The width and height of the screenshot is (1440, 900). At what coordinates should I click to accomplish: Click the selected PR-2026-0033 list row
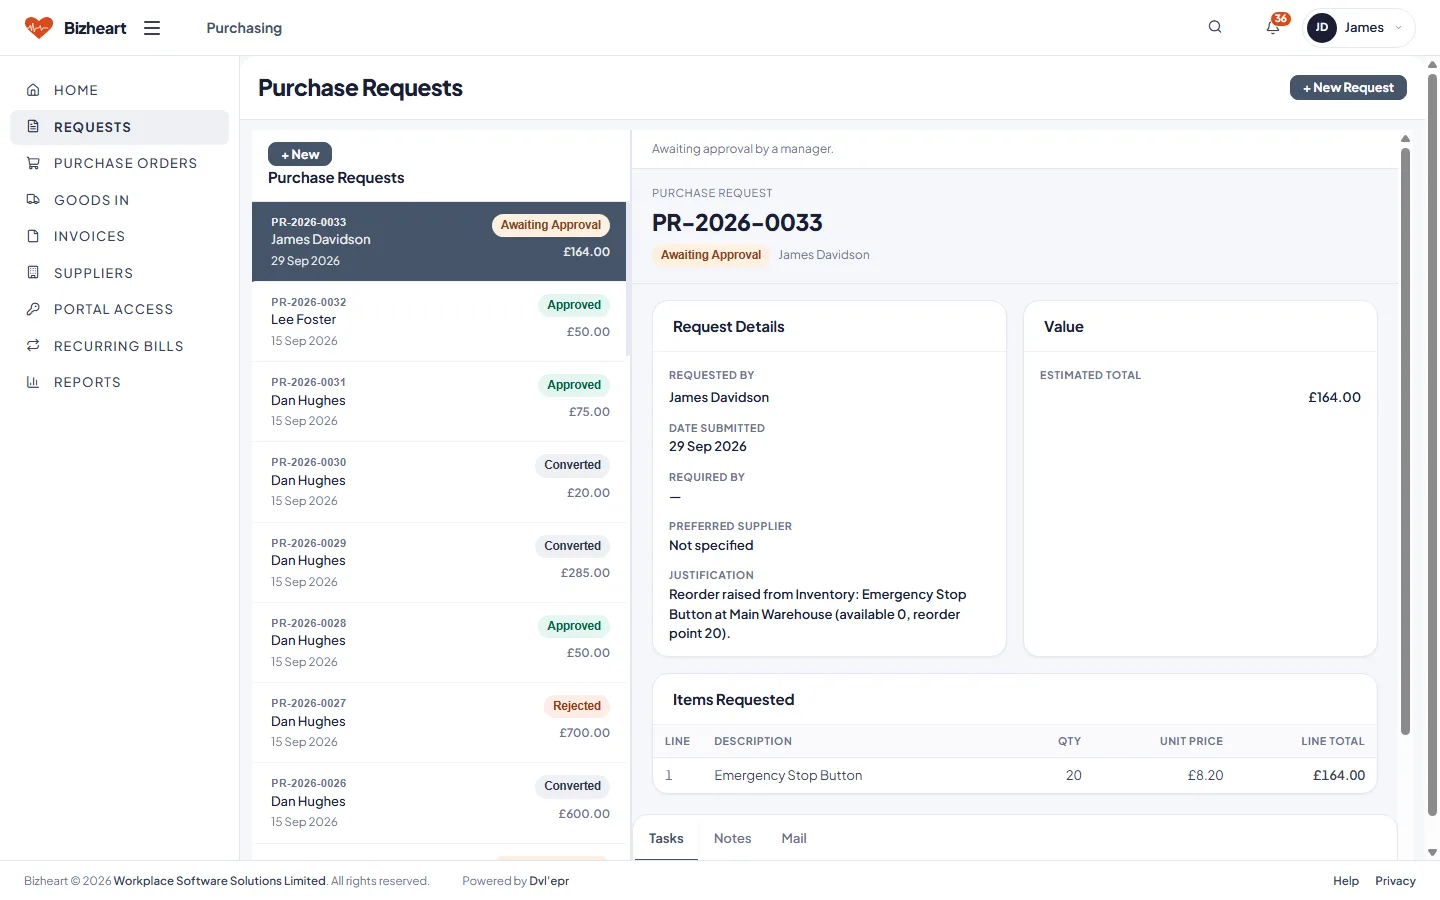pos(439,241)
